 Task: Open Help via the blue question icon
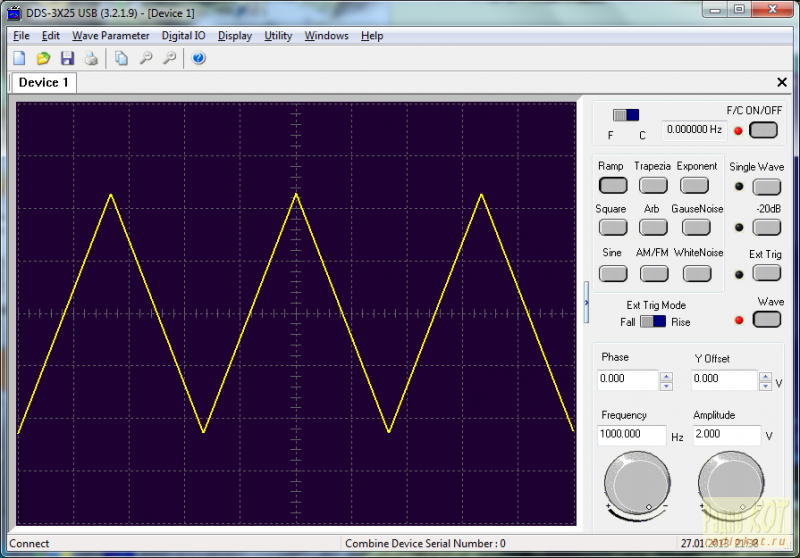198,58
